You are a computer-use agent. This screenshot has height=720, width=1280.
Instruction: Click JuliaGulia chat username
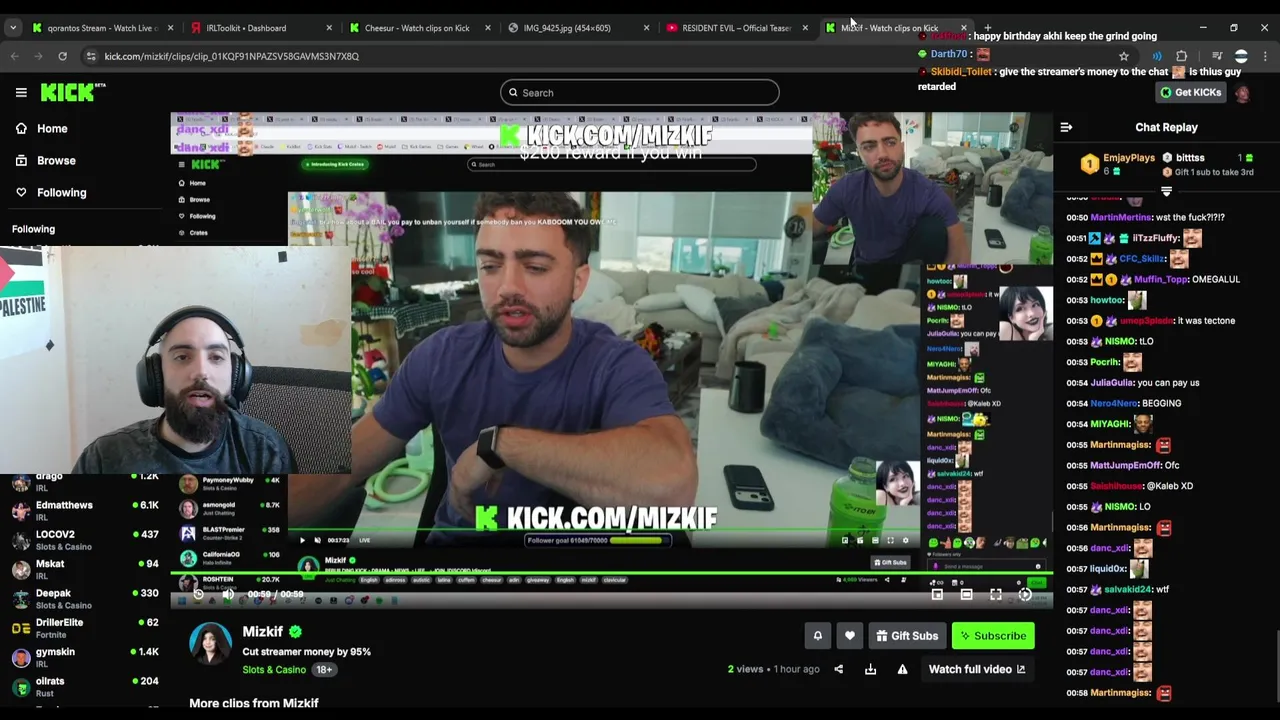pyautogui.click(x=1112, y=383)
